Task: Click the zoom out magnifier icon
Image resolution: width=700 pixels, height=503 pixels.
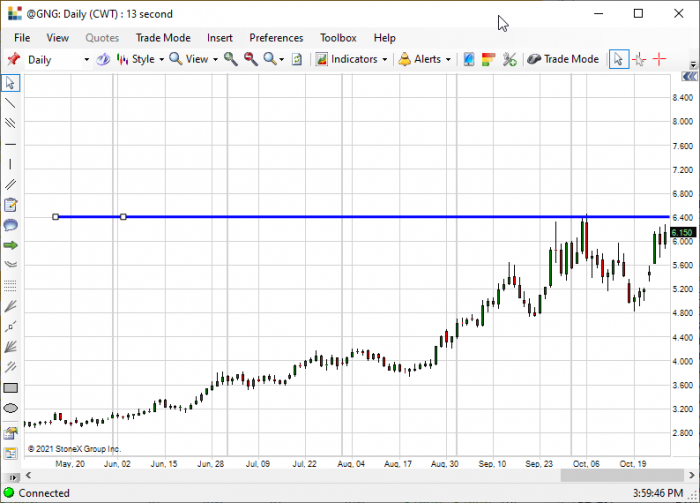Action: [250, 59]
